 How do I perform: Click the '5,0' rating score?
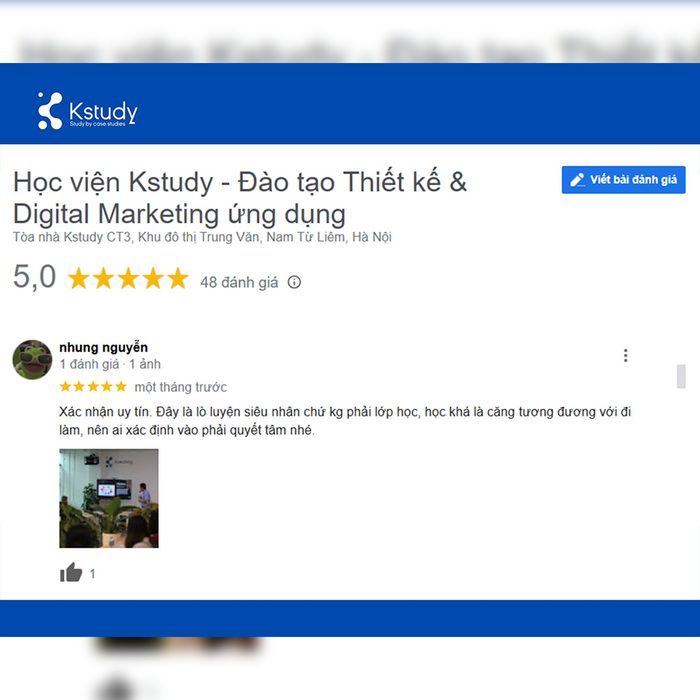click(34, 277)
